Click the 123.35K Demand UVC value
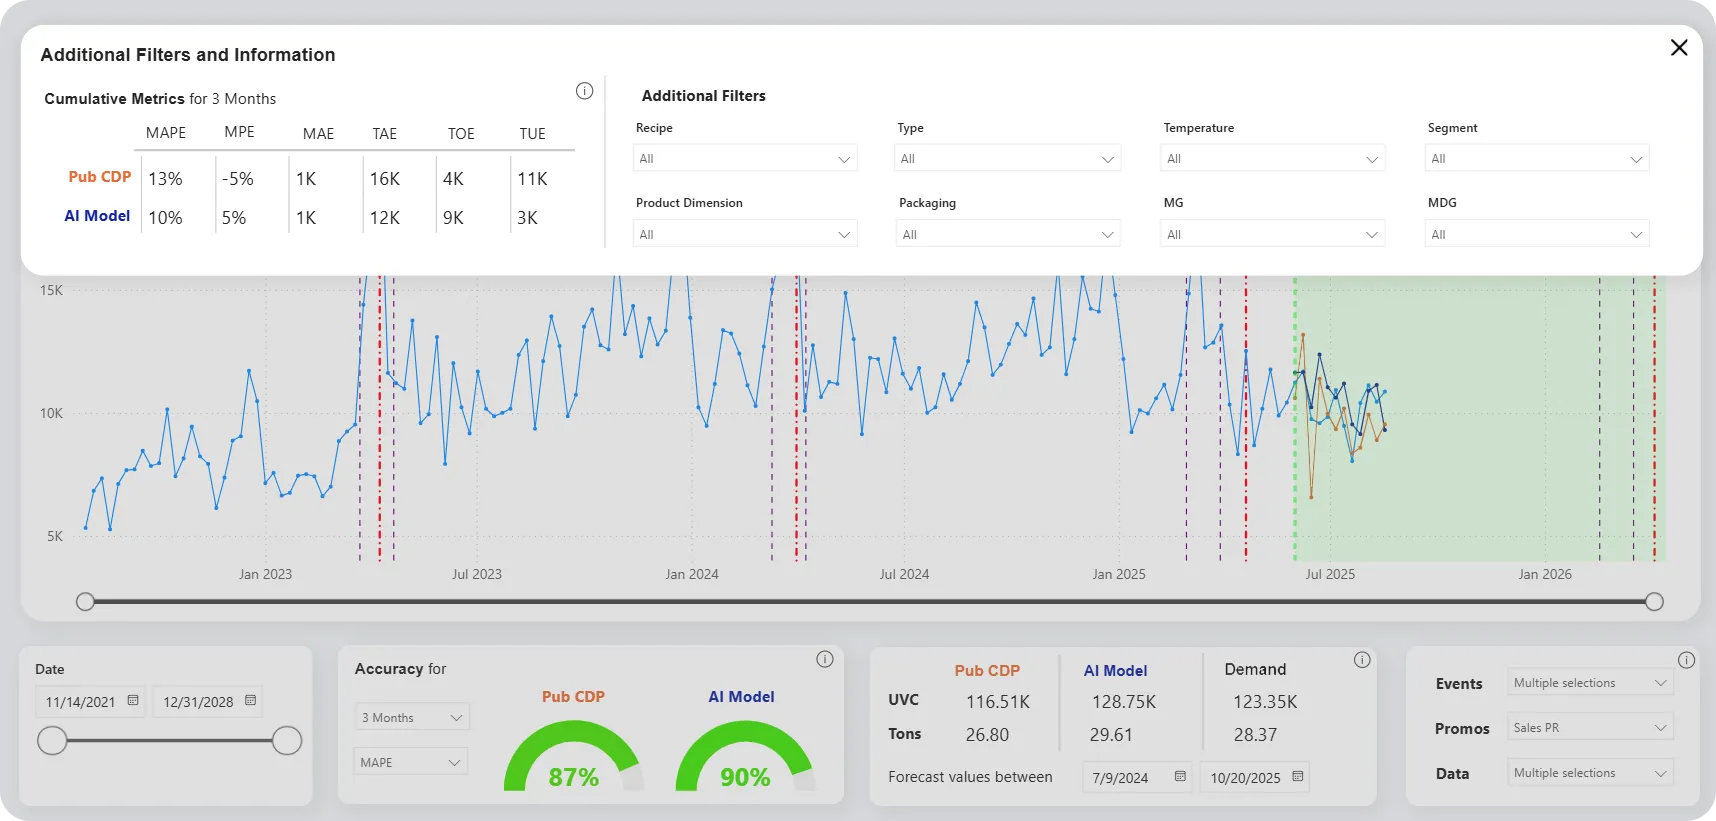Image resolution: width=1716 pixels, height=821 pixels. 1265,702
